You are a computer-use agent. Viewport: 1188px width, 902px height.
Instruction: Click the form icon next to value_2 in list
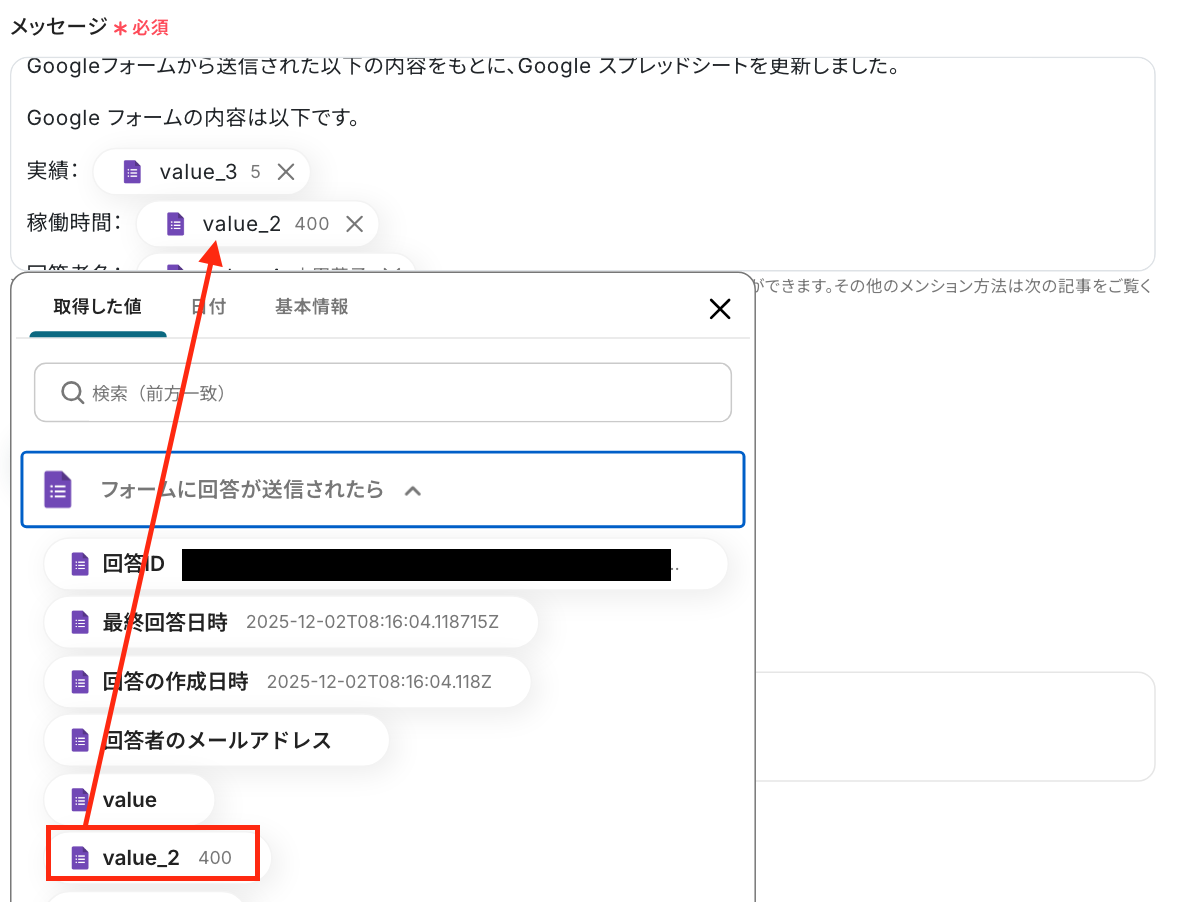tap(80, 857)
